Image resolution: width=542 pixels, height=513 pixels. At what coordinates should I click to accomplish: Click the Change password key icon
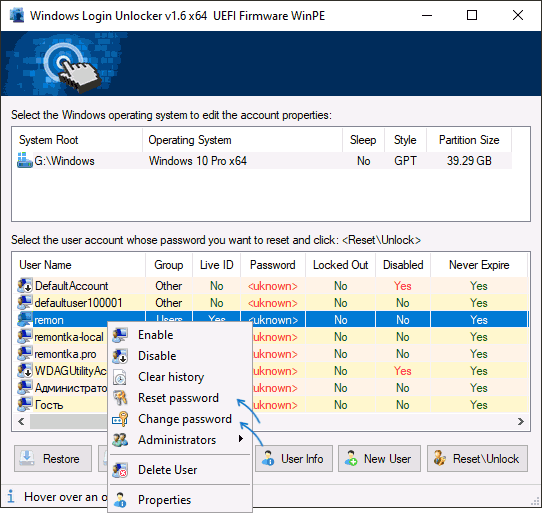pyautogui.click(x=120, y=419)
